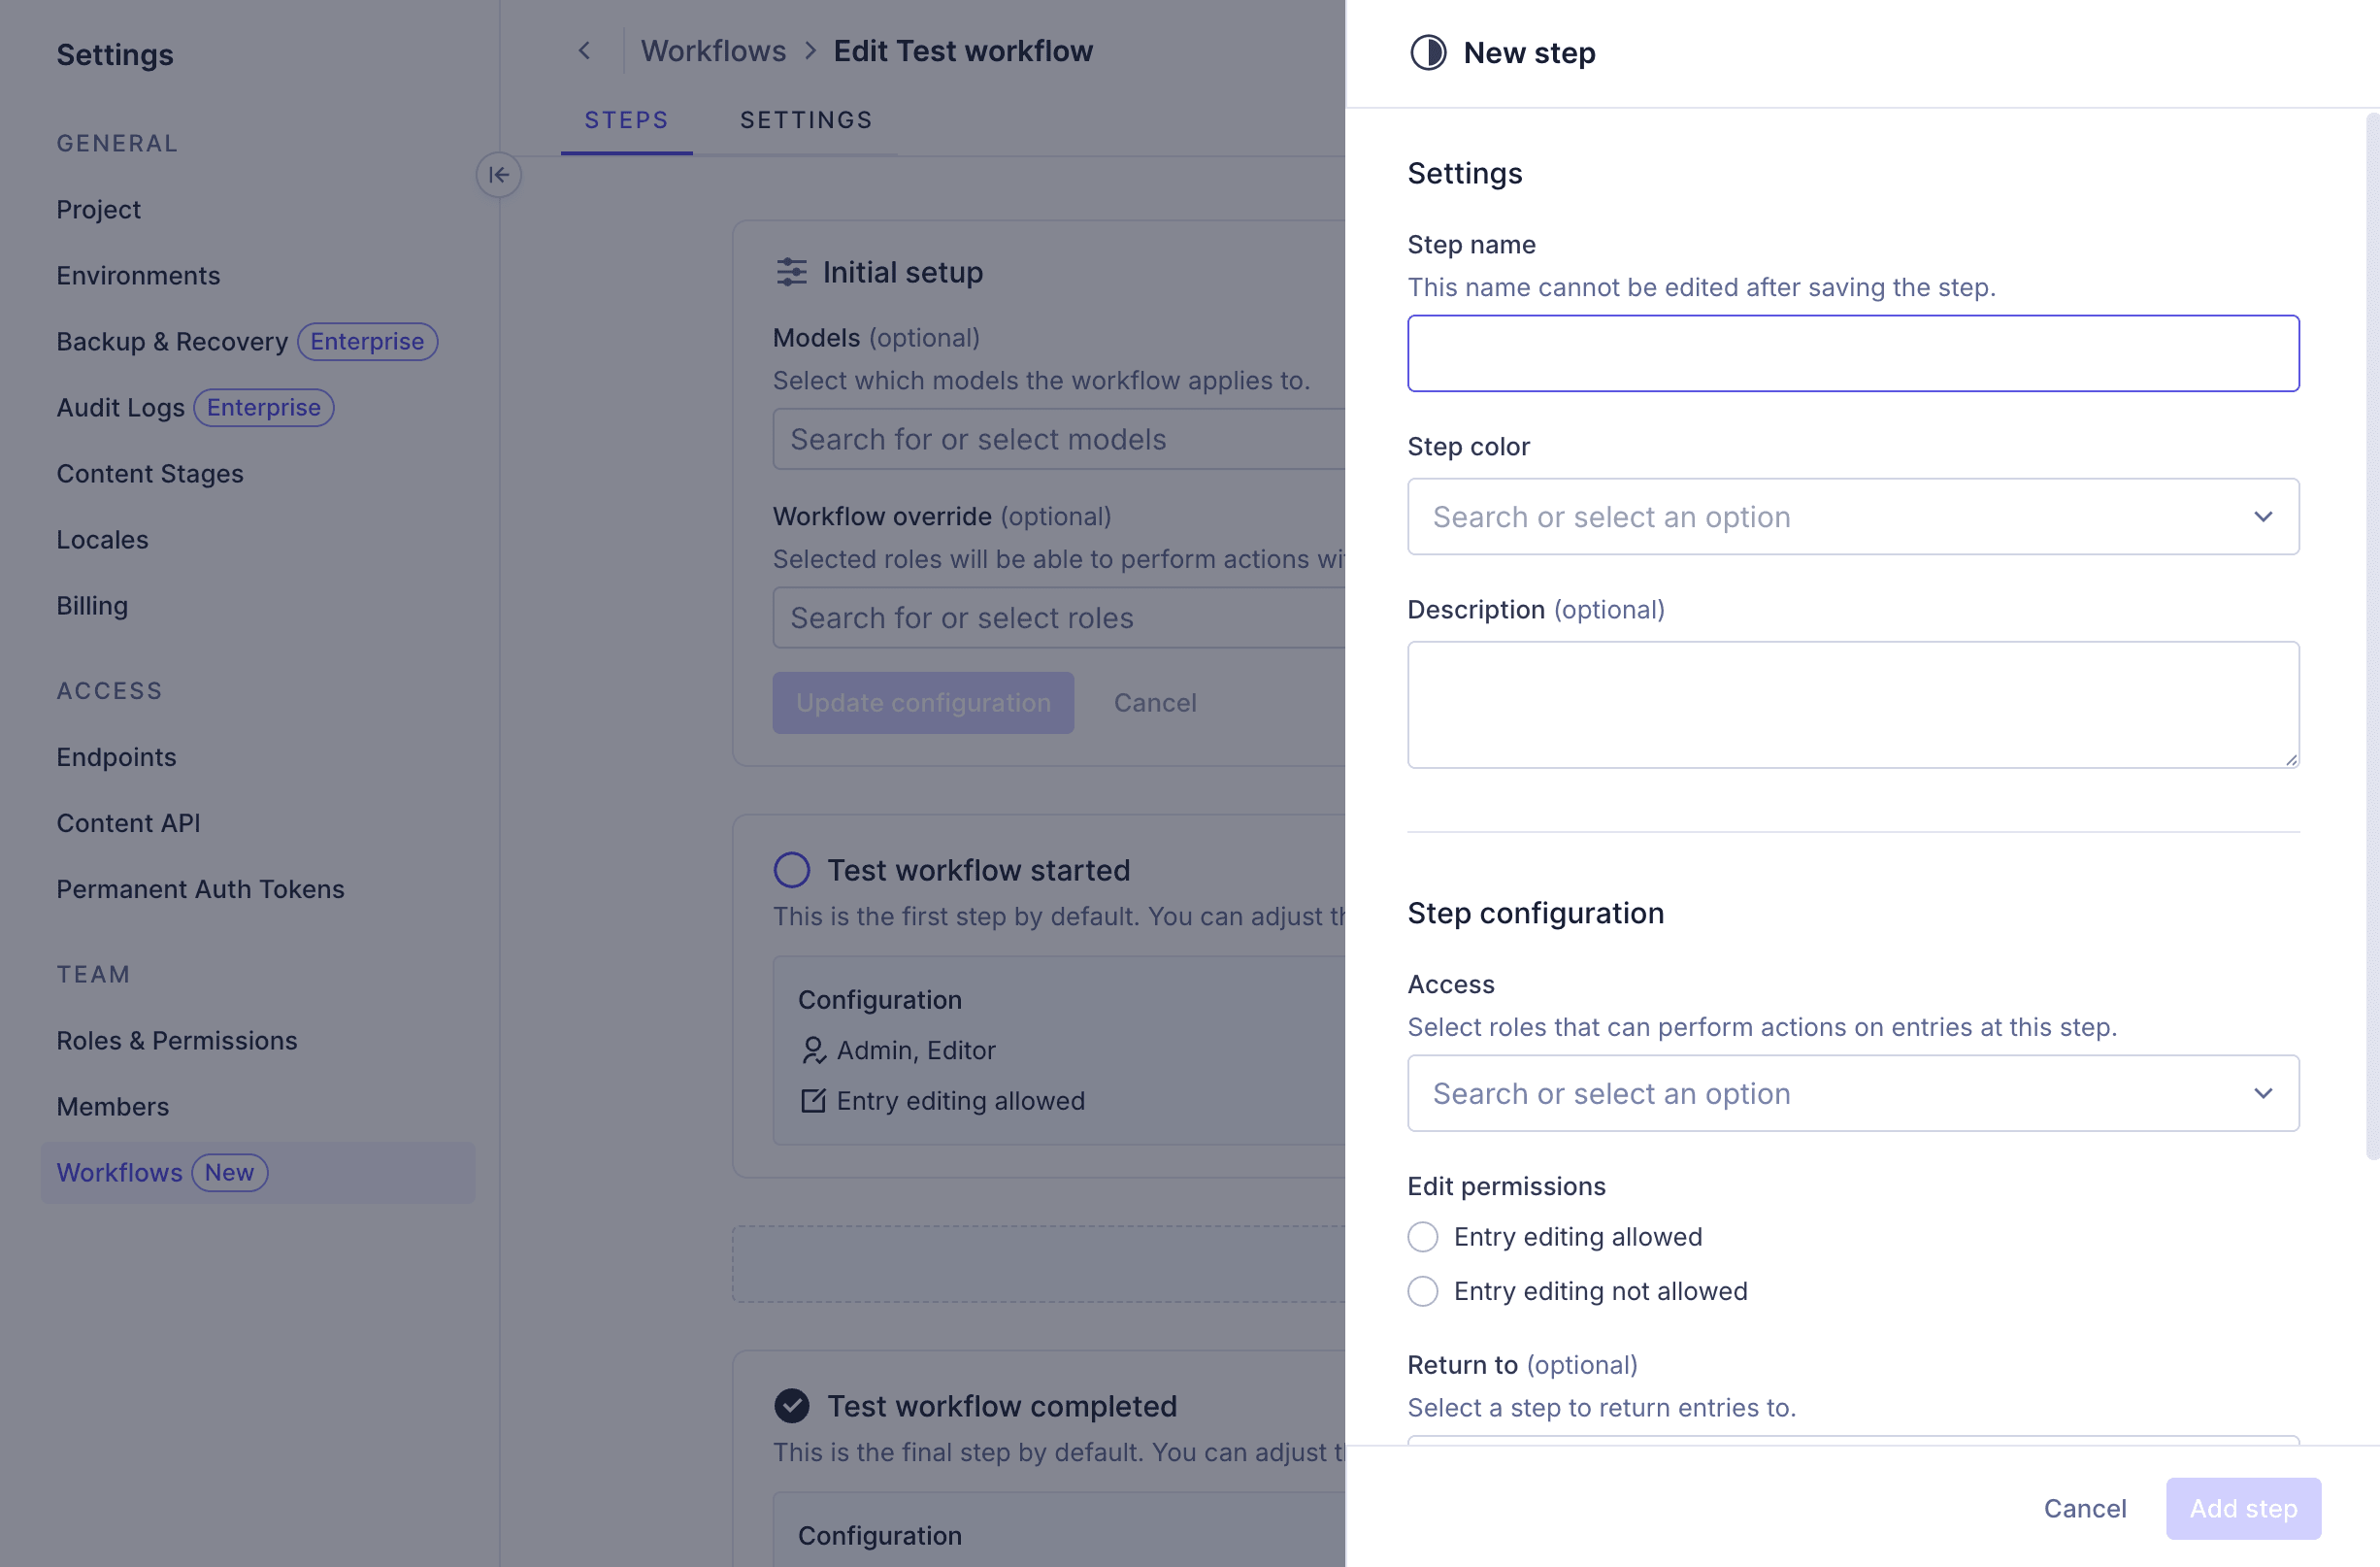Screen dimensions: 2380x1567
Task: Click the Test workflow completed checkmark icon
Action: click(791, 1405)
